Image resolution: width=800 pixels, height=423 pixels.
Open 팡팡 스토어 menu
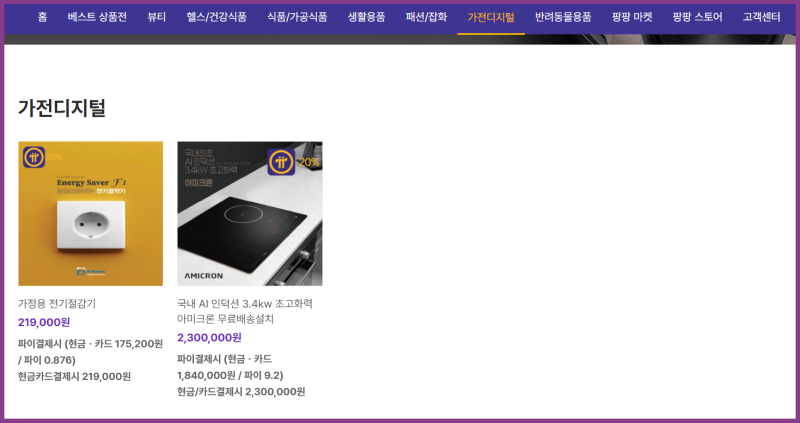[x=697, y=17]
